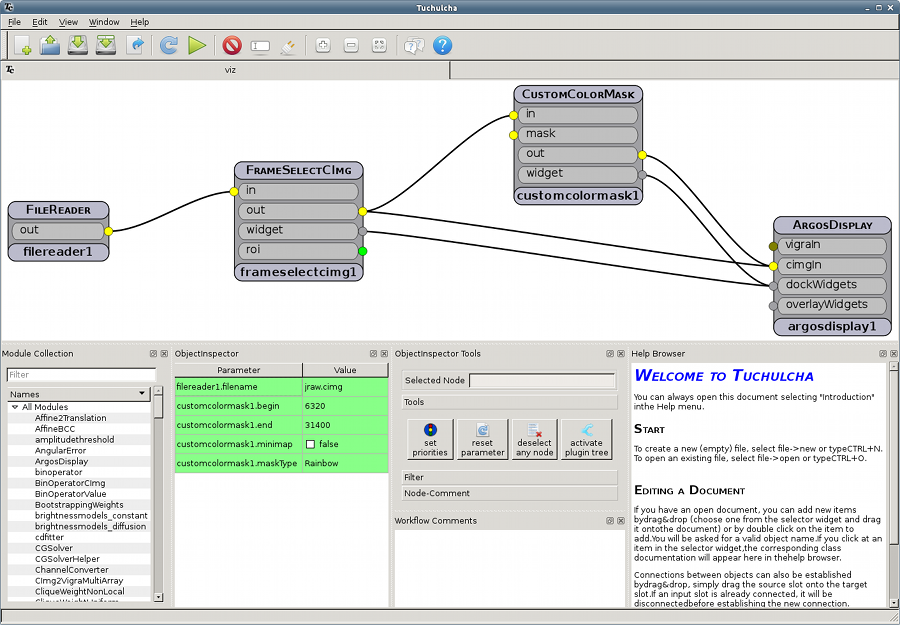
Task: Expand the Filter section in ObjectInspector Tools
Action: (x=509, y=477)
